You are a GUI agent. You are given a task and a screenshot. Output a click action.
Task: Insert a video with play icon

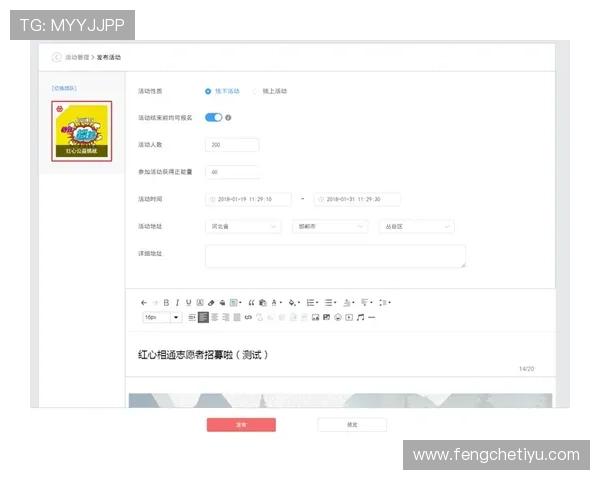349,317
